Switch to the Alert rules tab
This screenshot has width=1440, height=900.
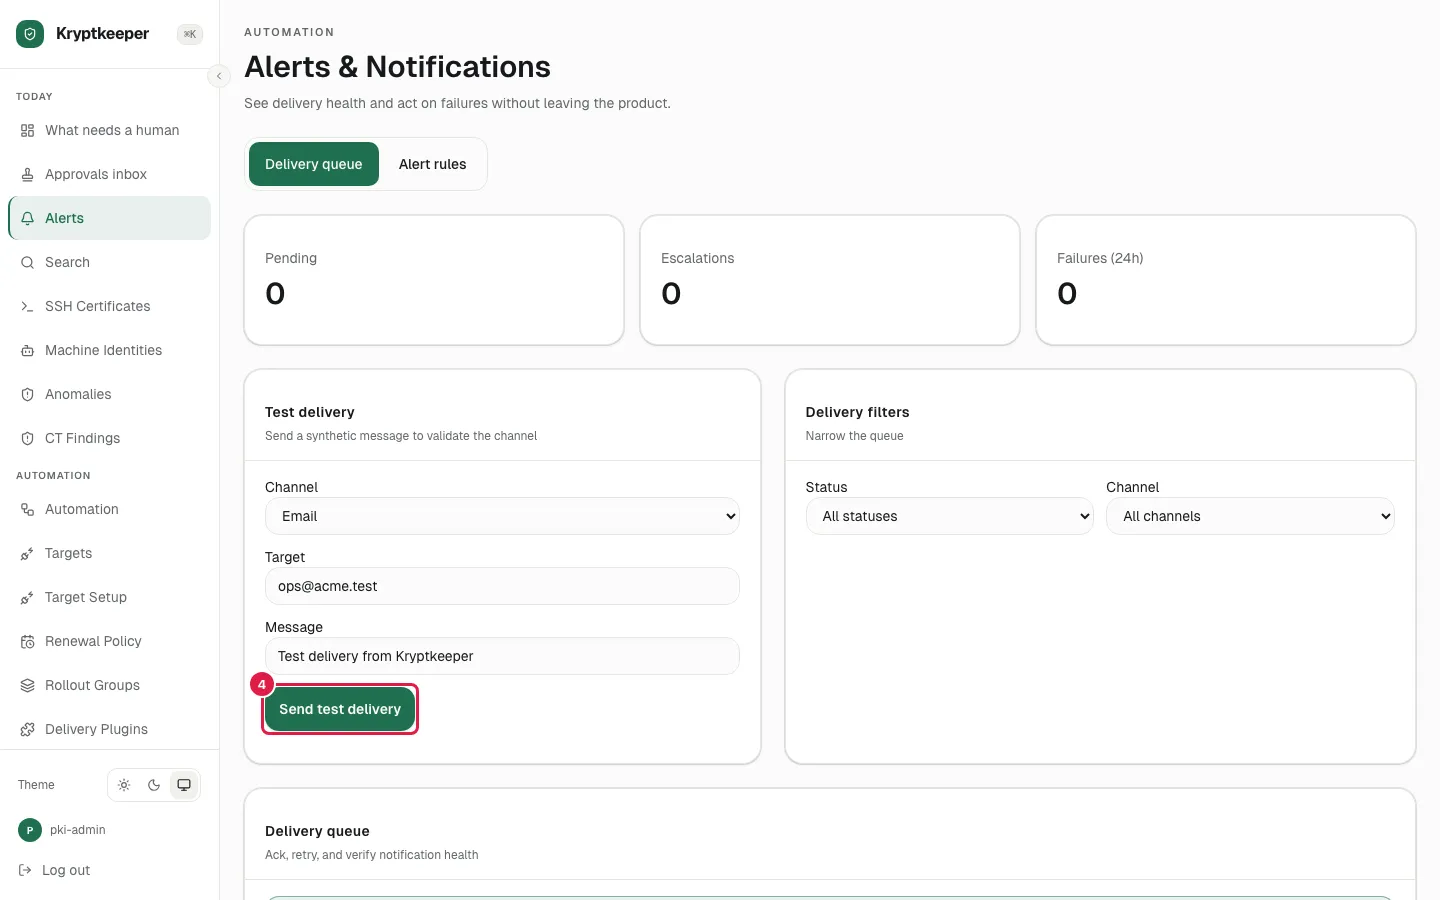pyautogui.click(x=433, y=164)
